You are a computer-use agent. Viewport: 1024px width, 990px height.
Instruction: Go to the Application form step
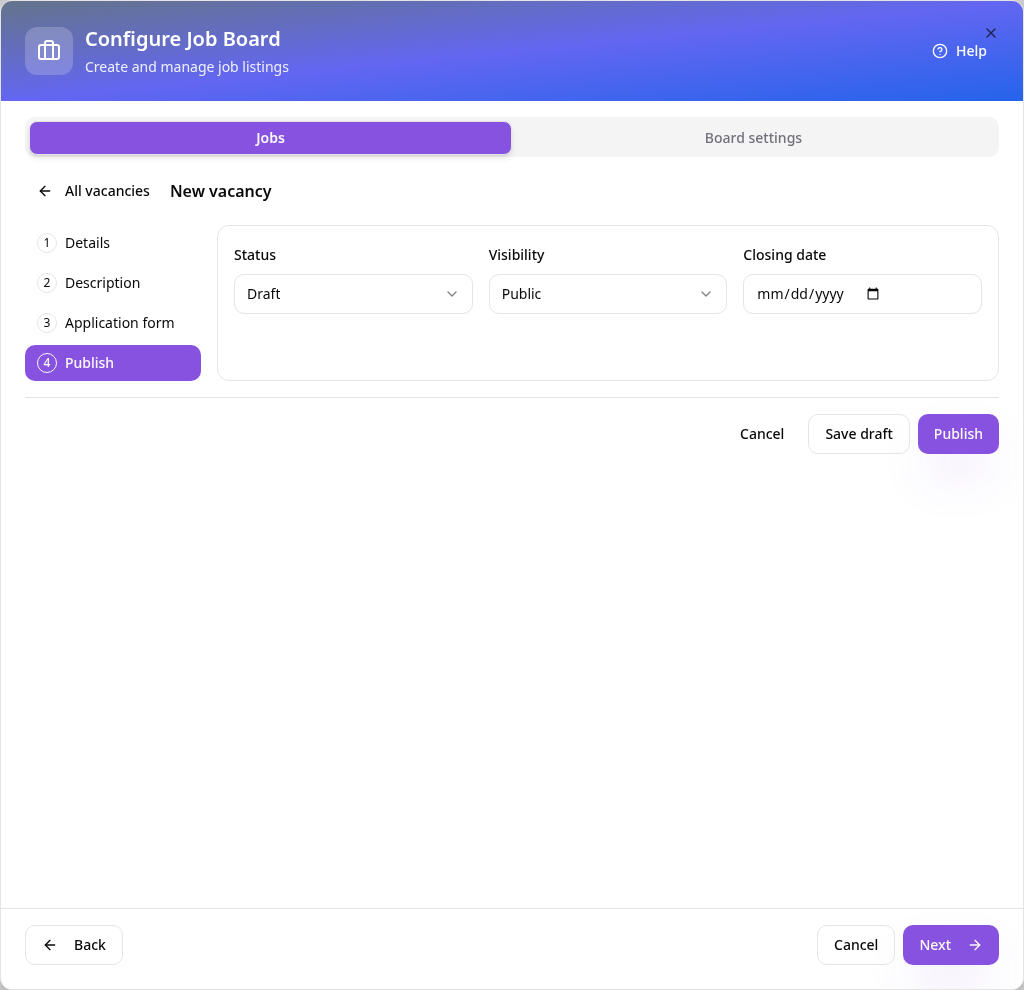[113, 323]
